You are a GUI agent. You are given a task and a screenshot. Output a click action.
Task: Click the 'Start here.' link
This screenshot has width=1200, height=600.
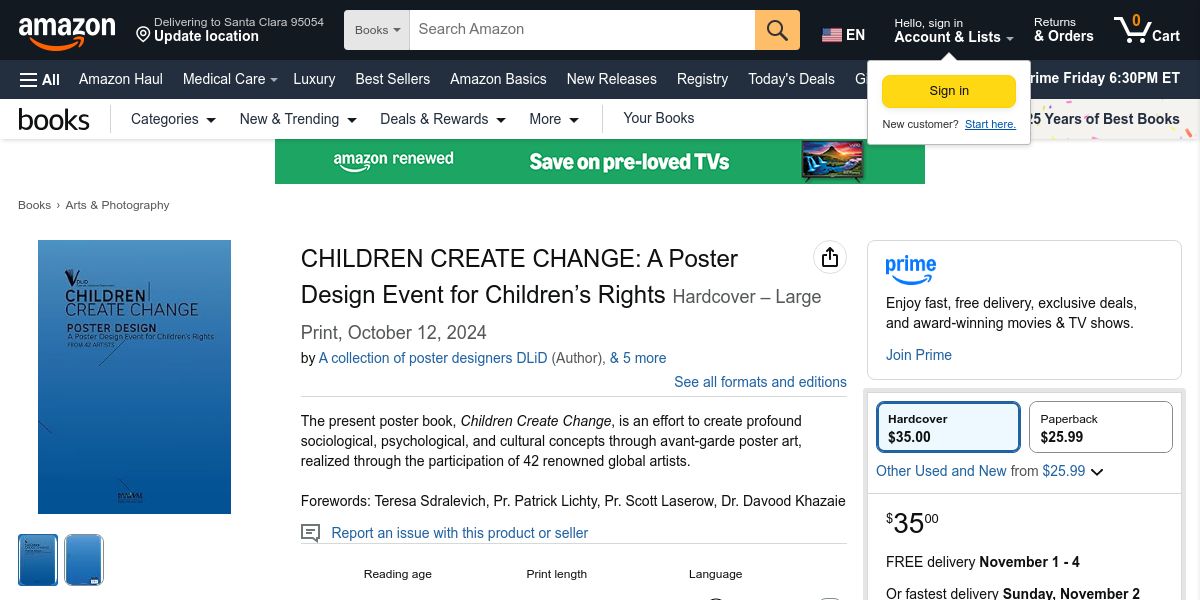pyautogui.click(x=990, y=124)
